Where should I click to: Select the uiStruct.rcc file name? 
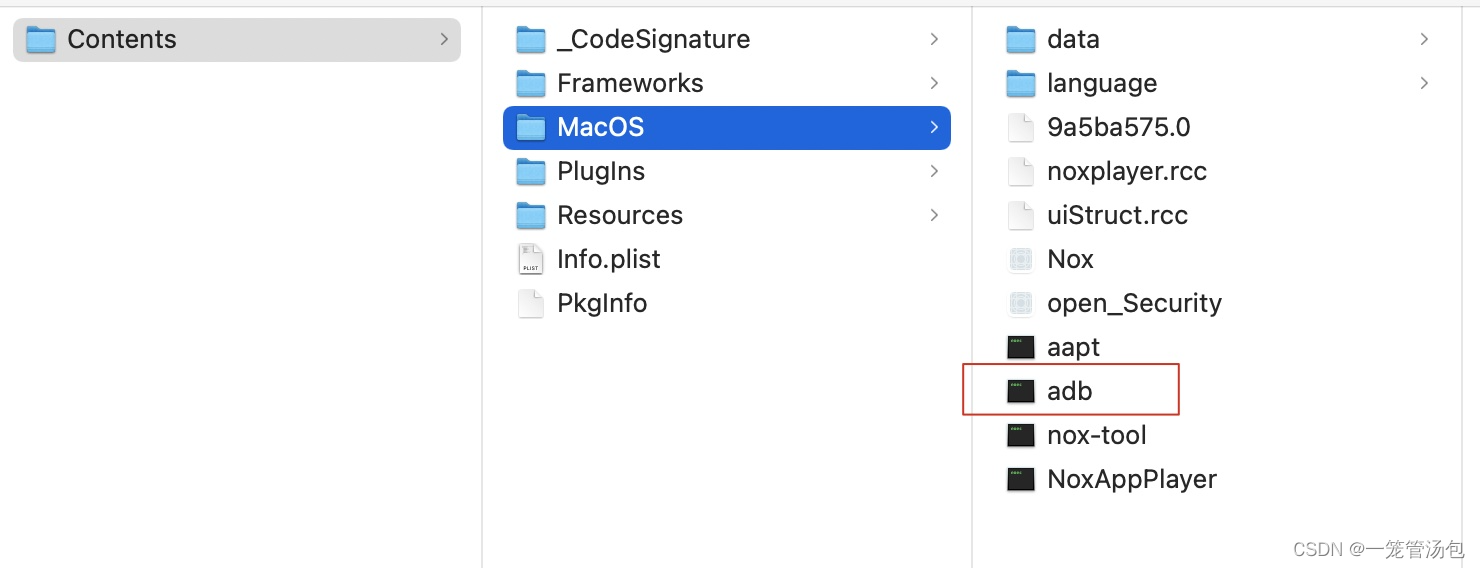pyautogui.click(x=1117, y=215)
